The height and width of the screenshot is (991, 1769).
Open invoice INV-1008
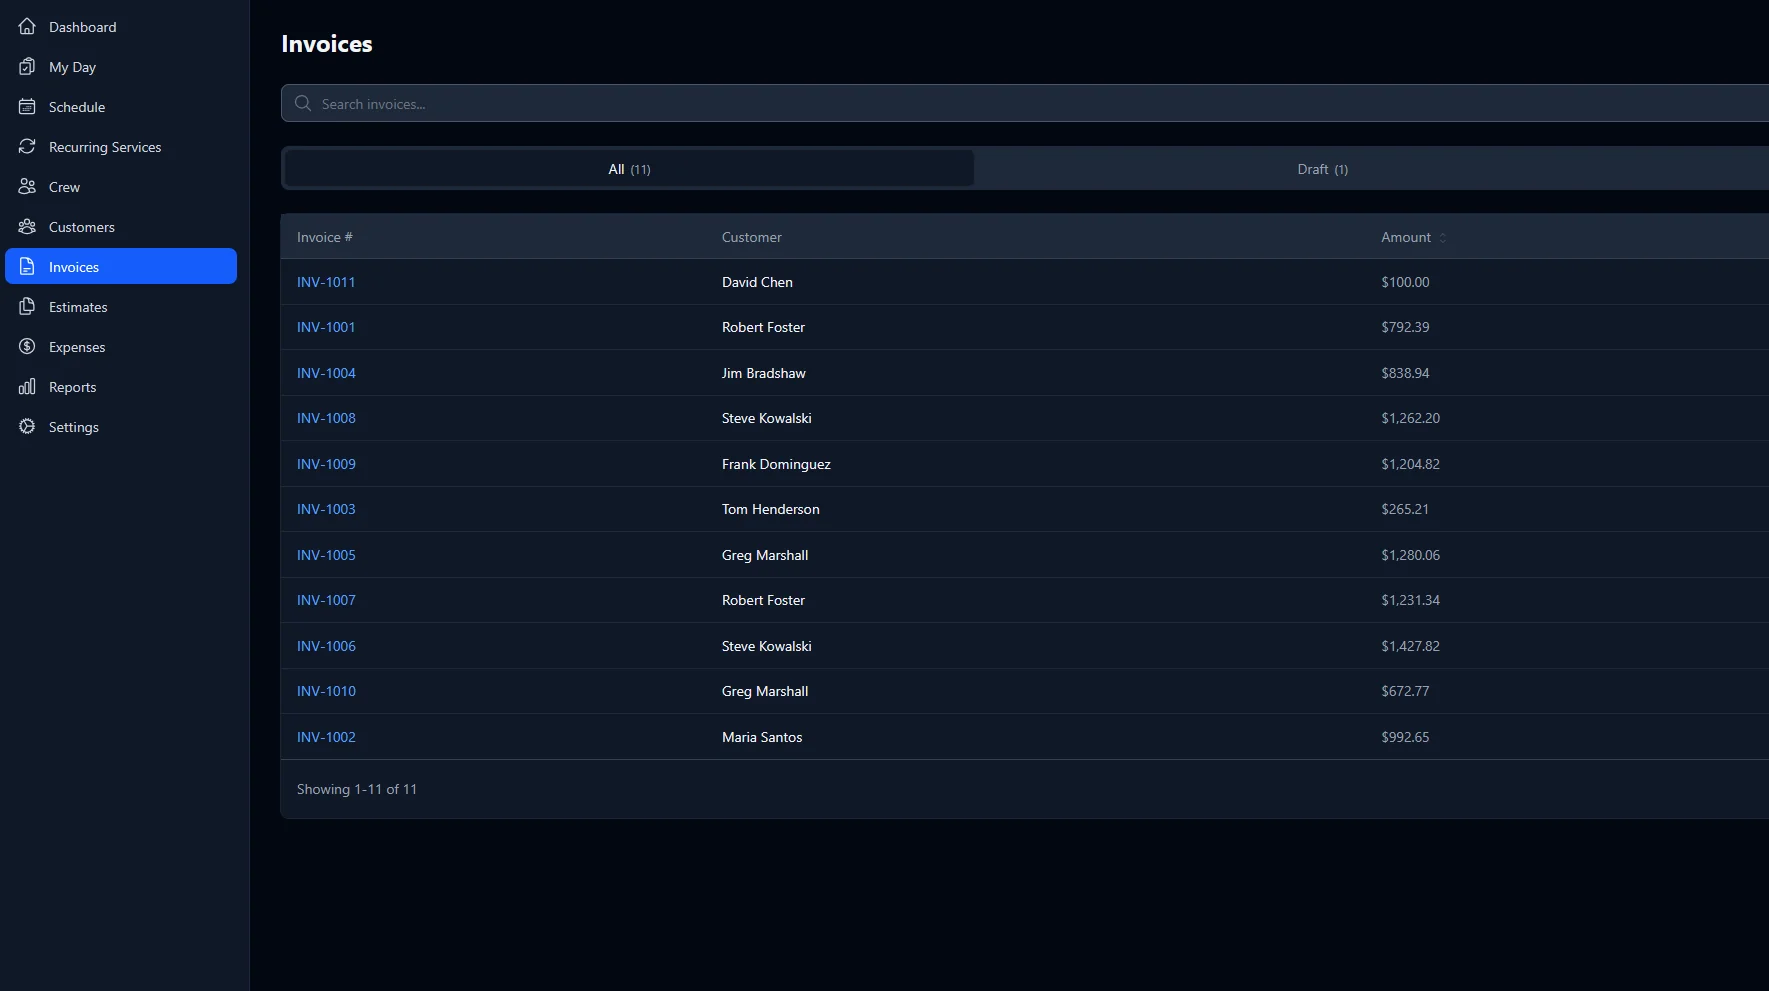[326, 418]
